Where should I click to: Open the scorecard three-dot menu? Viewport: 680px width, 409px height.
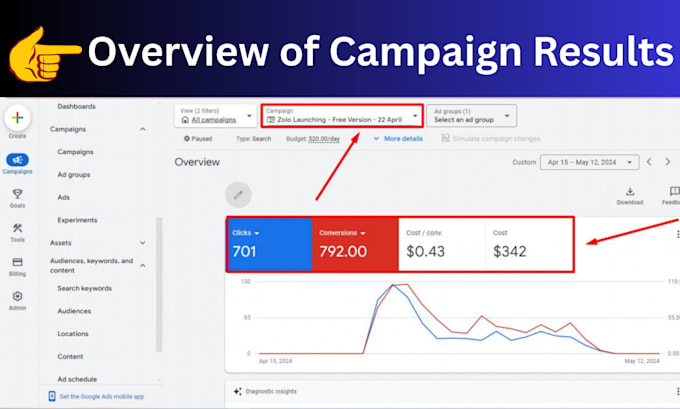[x=677, y=234]
